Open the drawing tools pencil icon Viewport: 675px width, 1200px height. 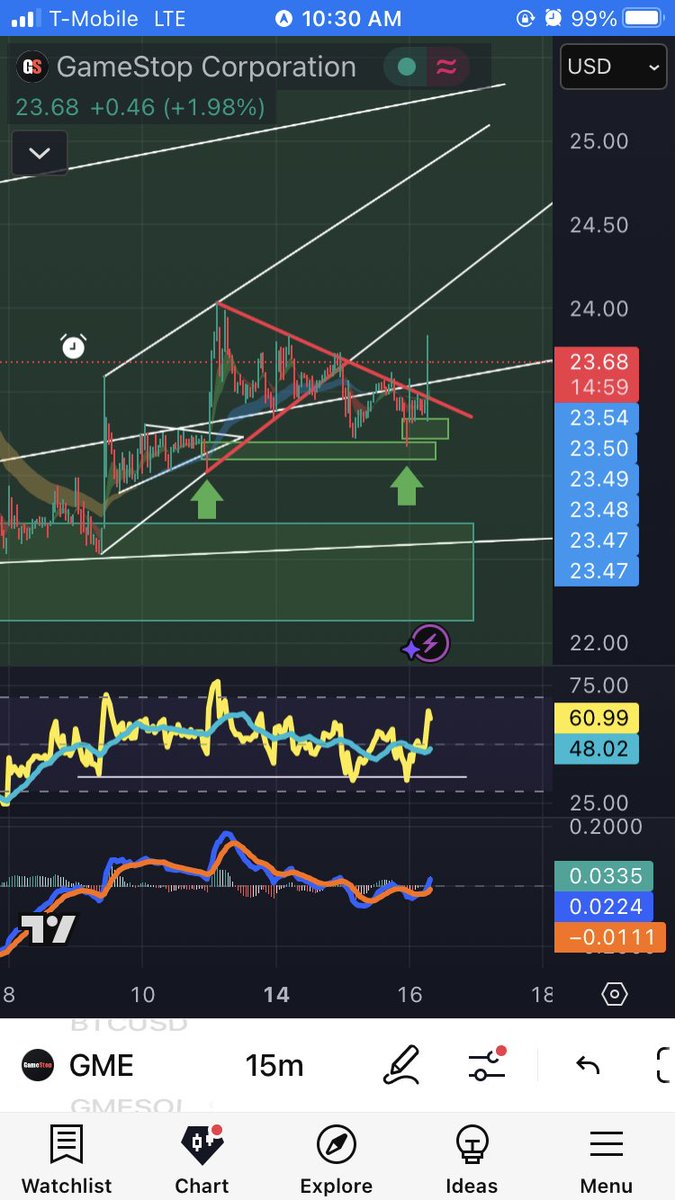(x=402, y=1065)
